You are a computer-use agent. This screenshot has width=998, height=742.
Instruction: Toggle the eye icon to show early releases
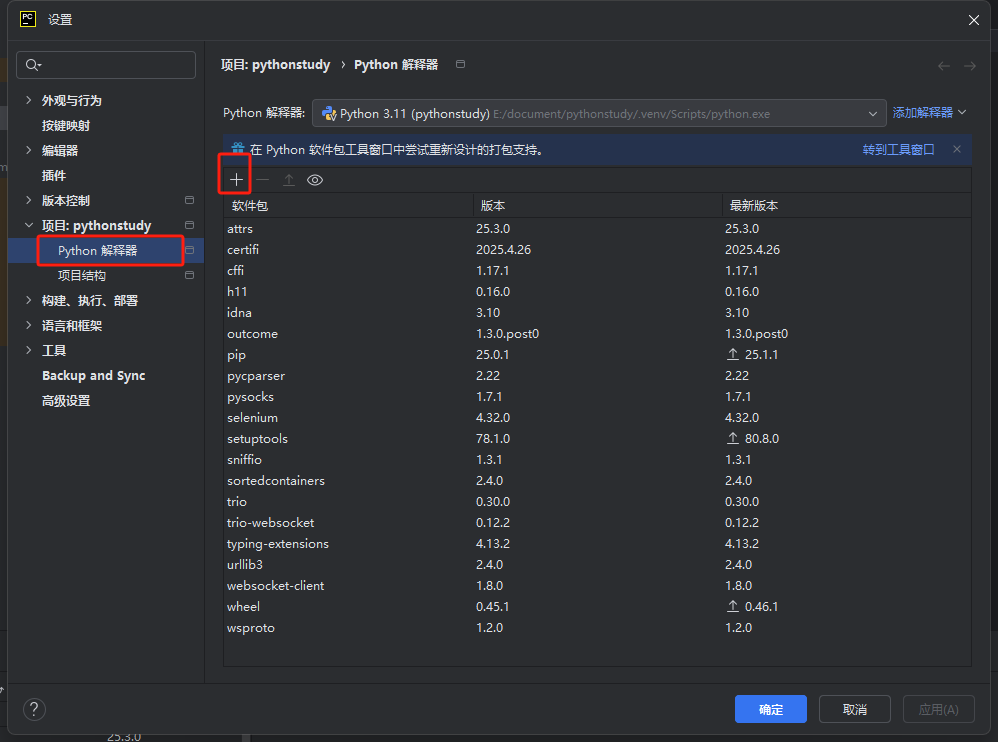[315, 180]
